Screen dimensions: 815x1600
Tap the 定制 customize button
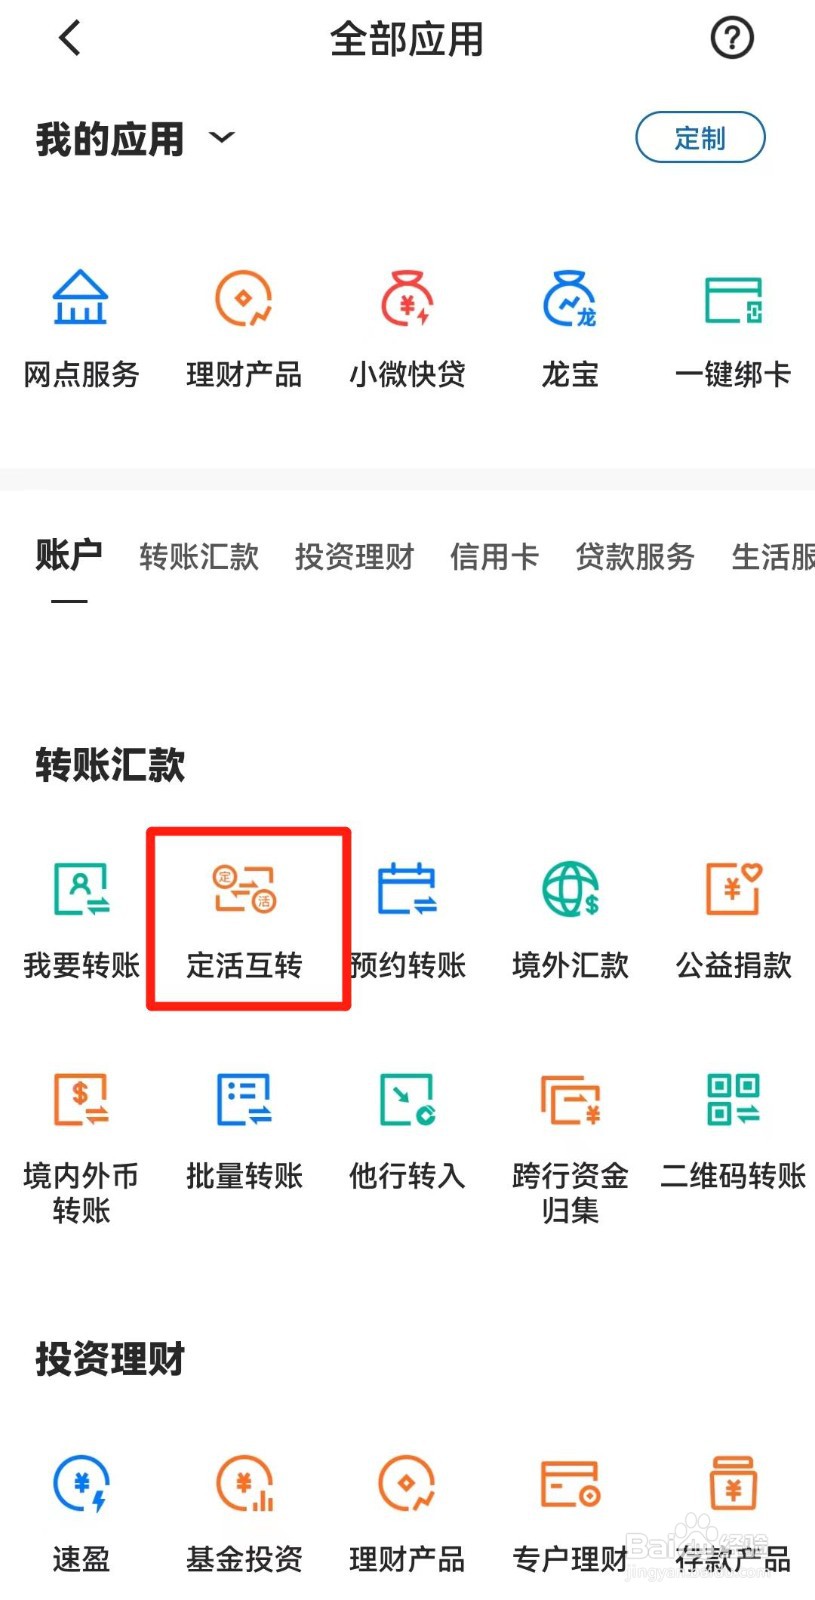700,138
